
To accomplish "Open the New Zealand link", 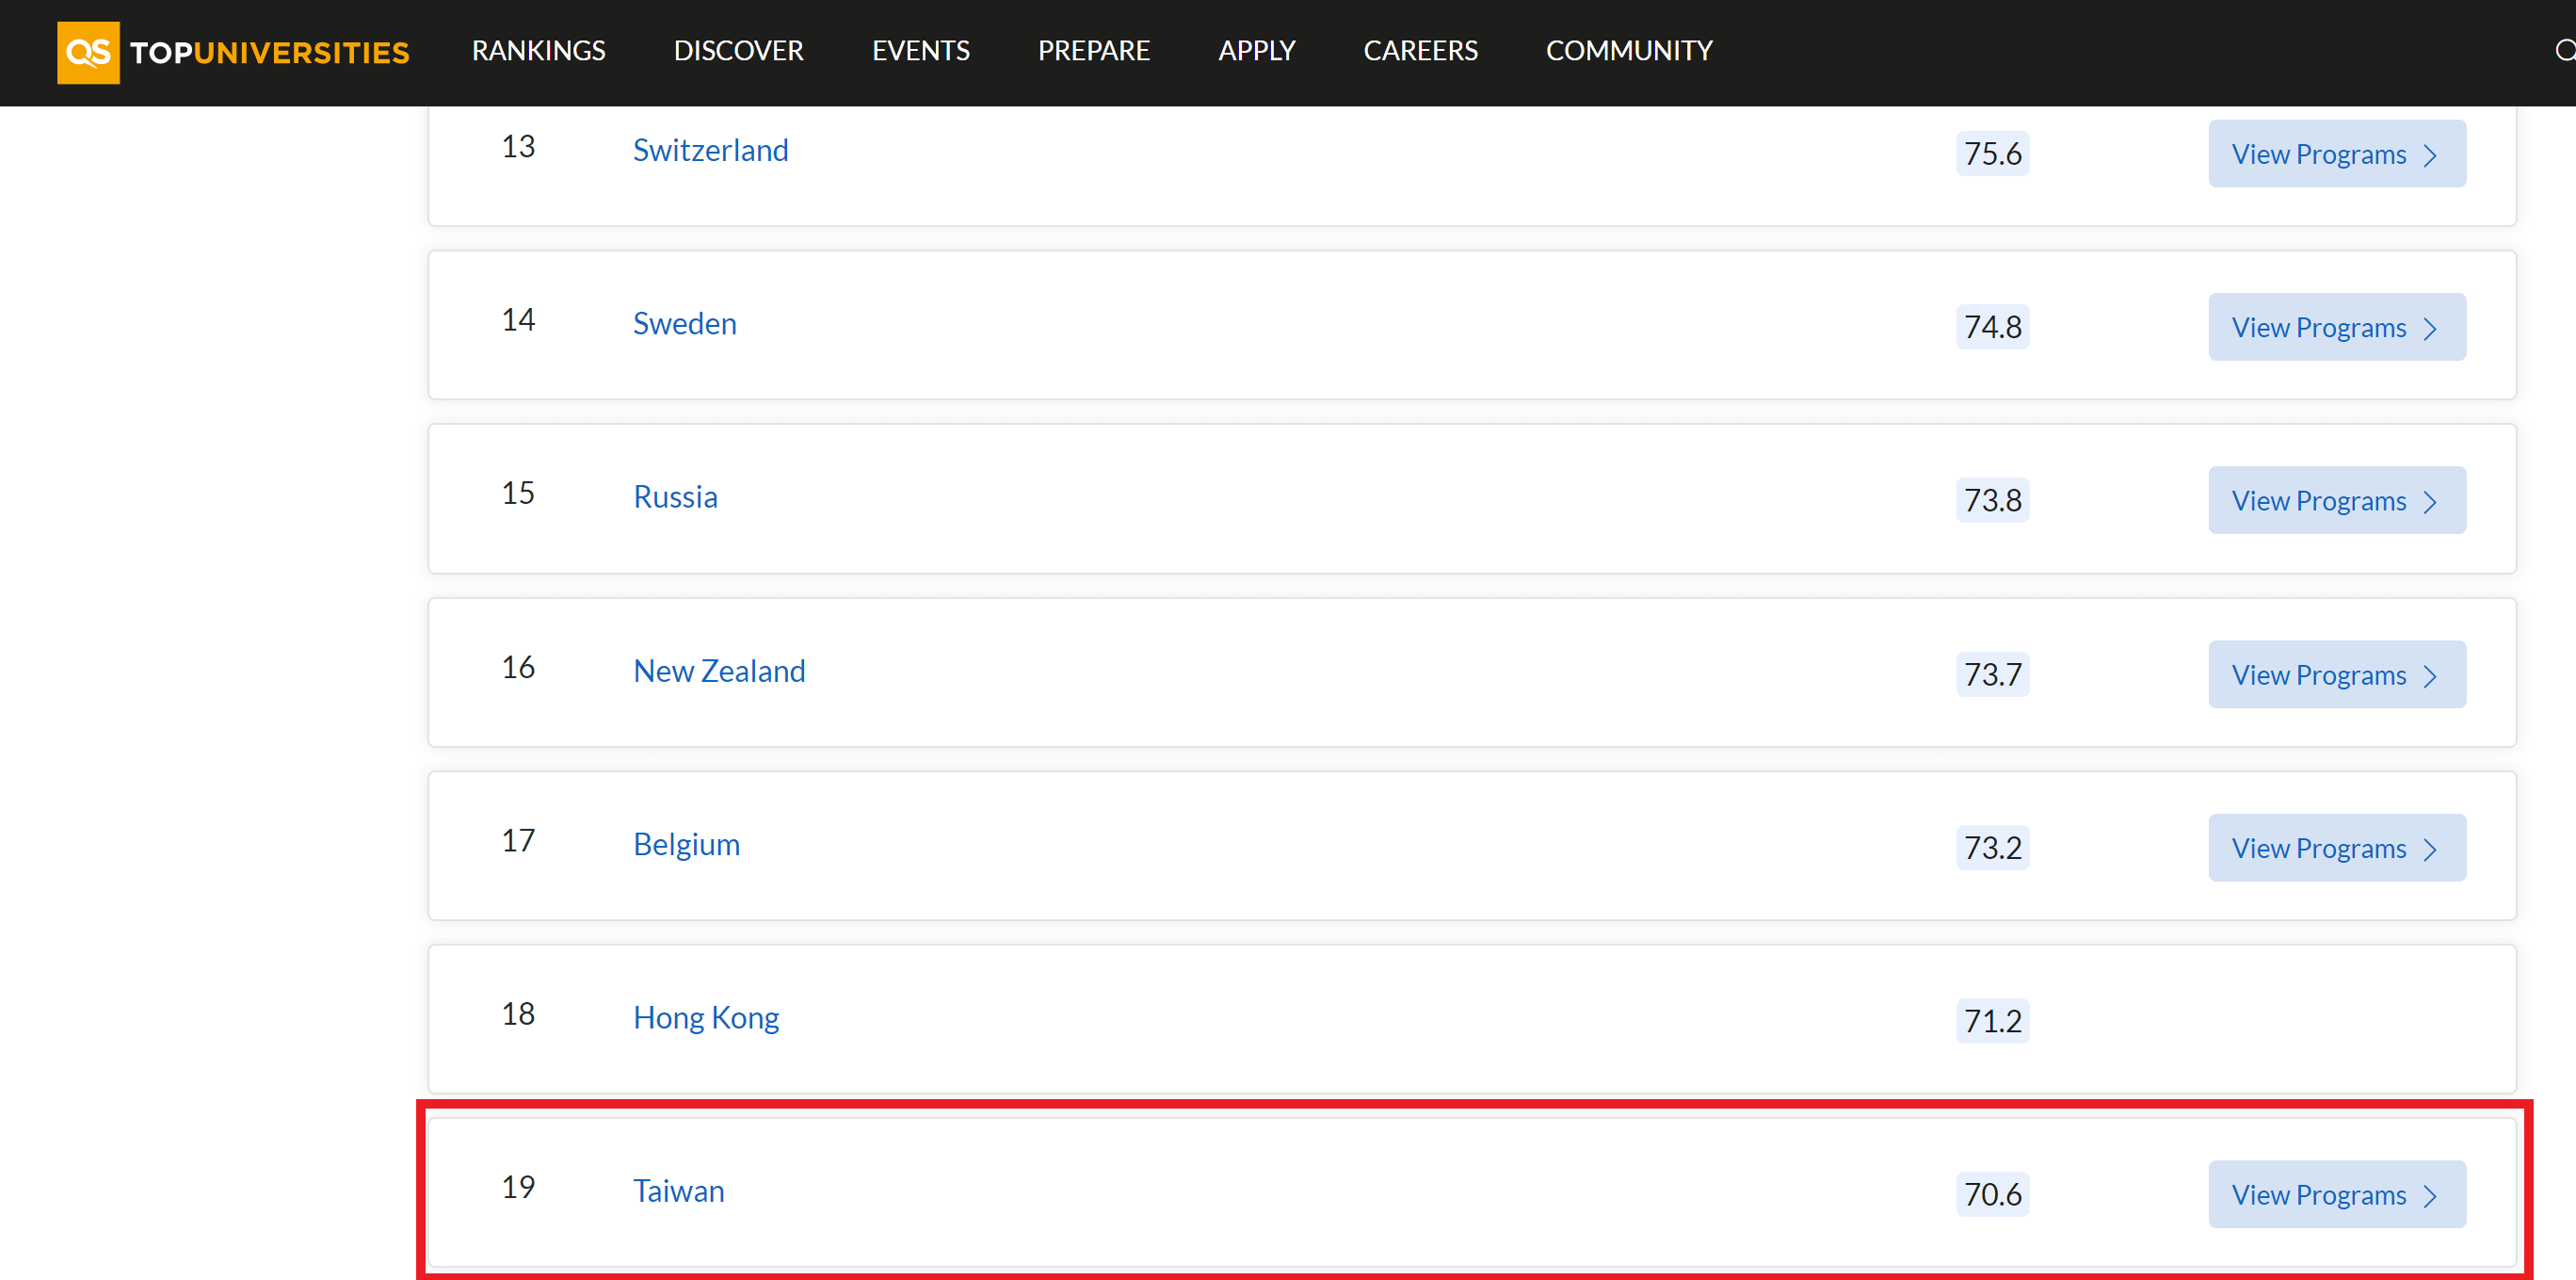I will point(718,671).
